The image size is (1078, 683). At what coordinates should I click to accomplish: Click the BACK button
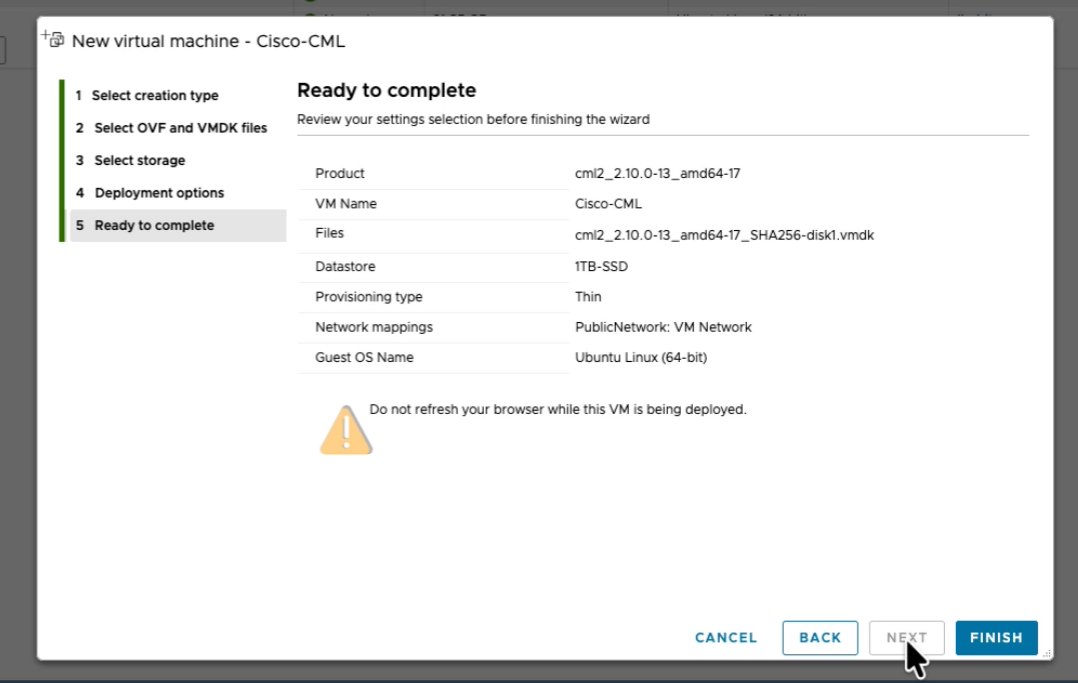pyautogui.click(x=820, y=638)
